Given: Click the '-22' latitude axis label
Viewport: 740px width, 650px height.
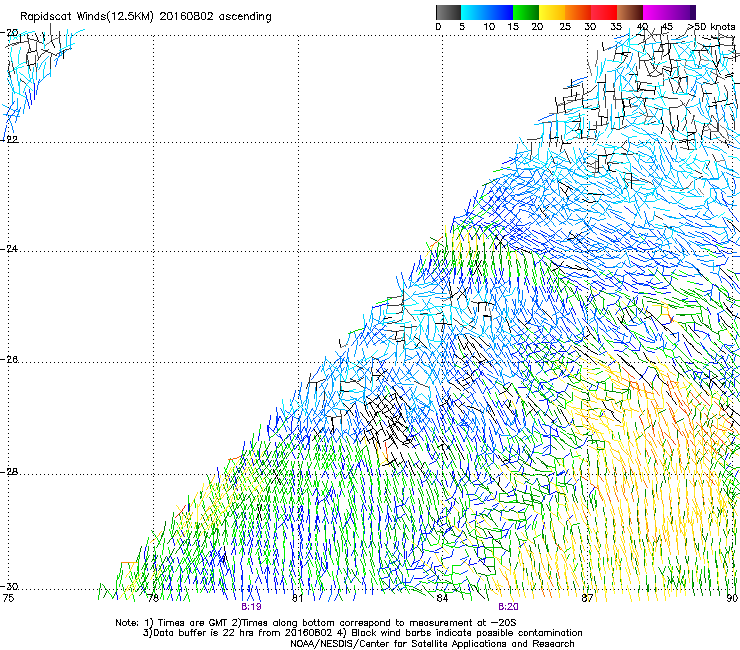Looking at the screenshot, I should pos(10,139).
